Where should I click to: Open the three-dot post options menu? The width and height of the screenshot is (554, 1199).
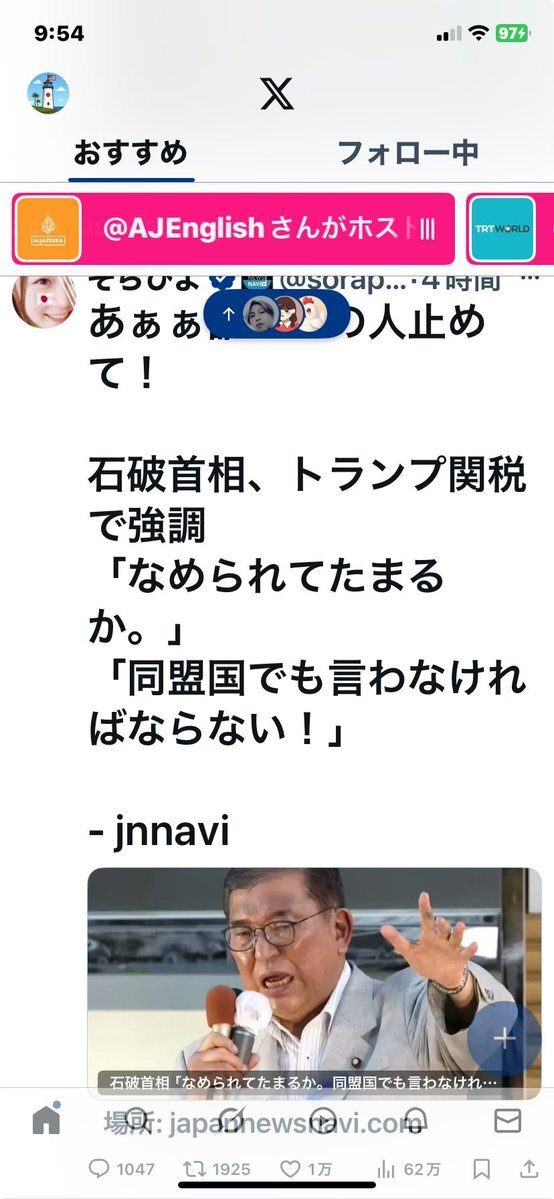tap(530, 278)
